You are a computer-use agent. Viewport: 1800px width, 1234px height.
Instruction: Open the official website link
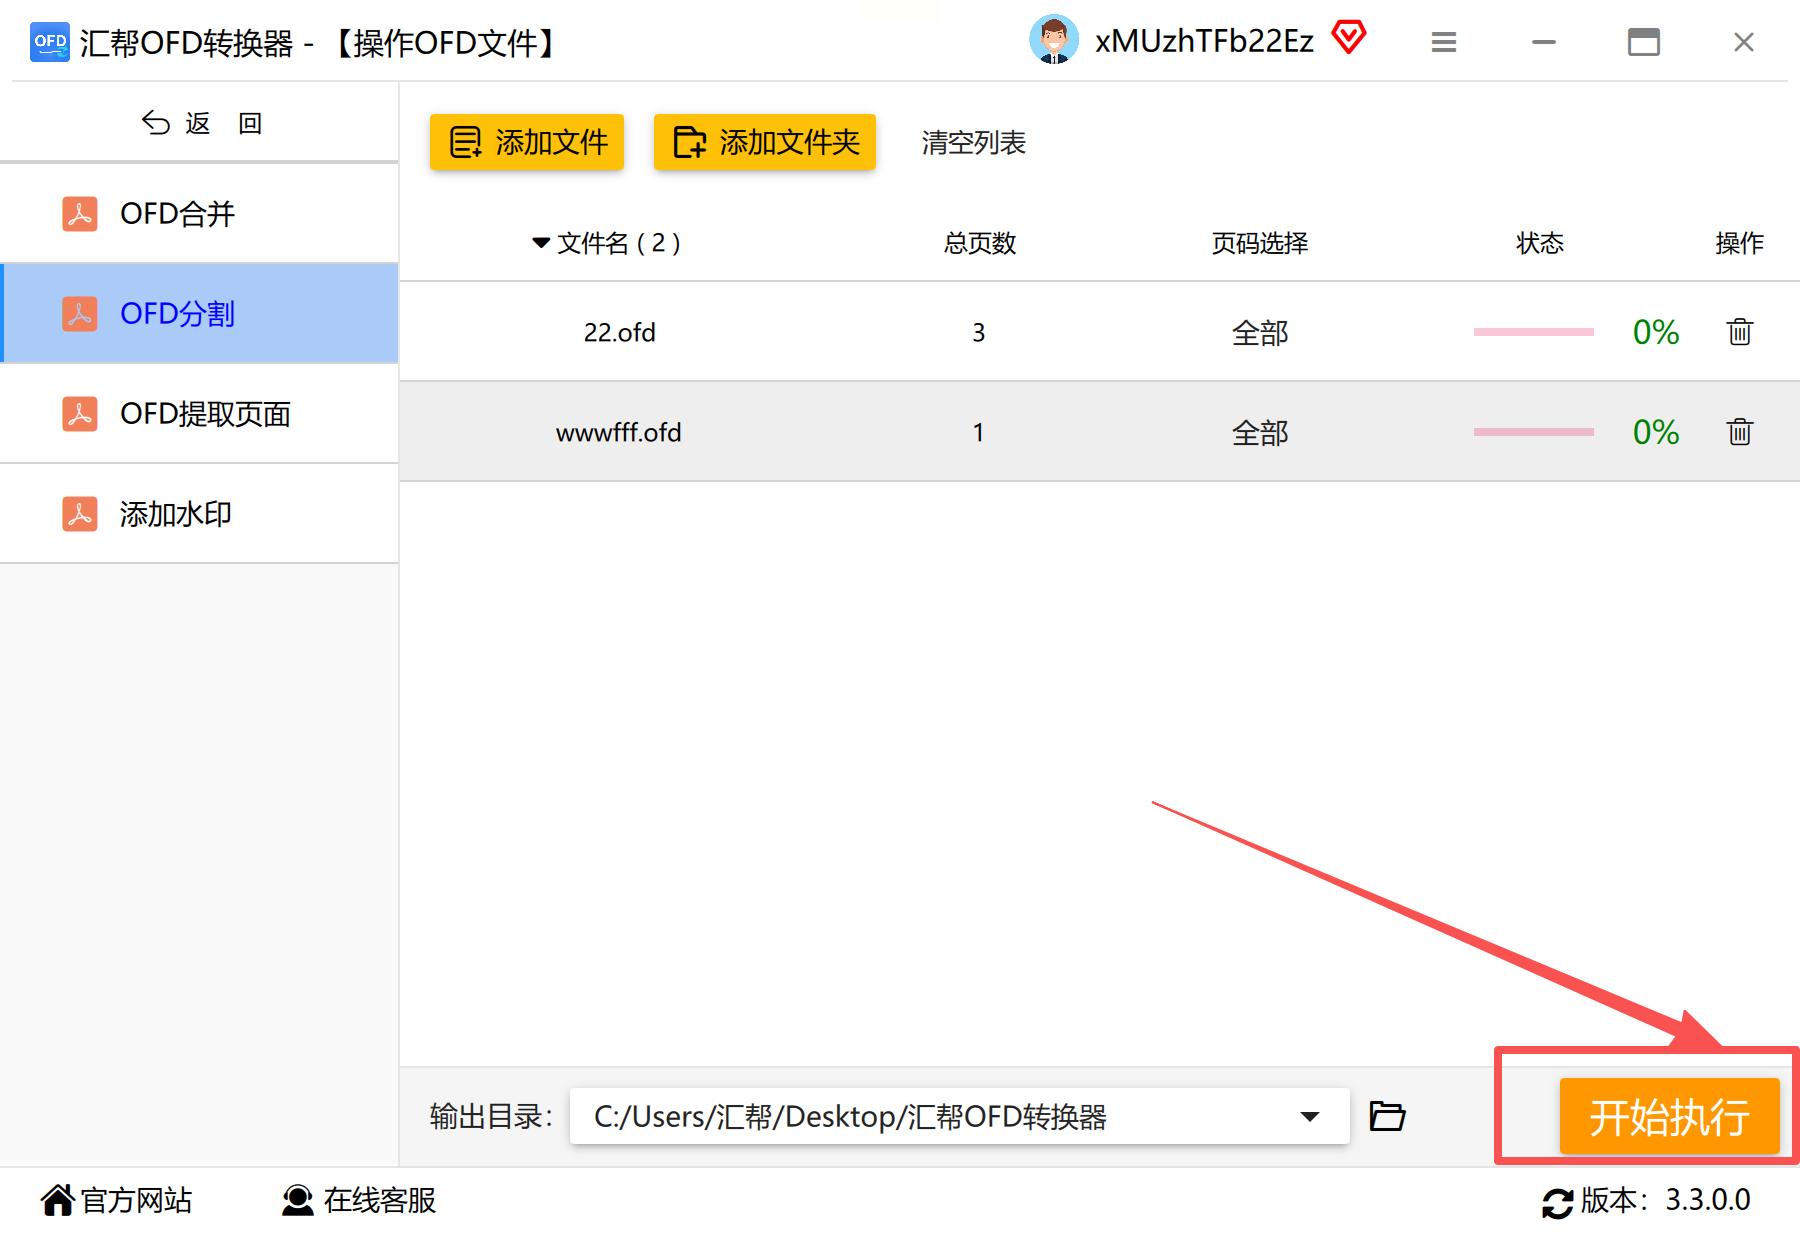pos(116,1200)
